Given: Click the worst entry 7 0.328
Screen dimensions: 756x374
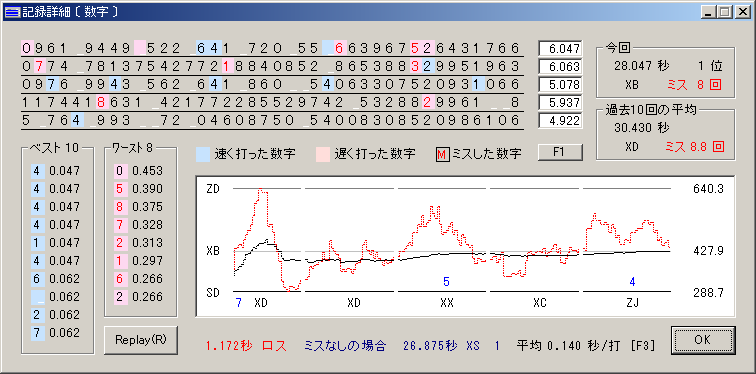Looking at the screenshot, I should (138, 225).
